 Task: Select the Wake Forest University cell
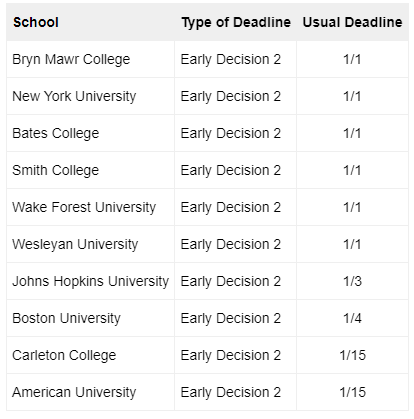click(90, 207)
